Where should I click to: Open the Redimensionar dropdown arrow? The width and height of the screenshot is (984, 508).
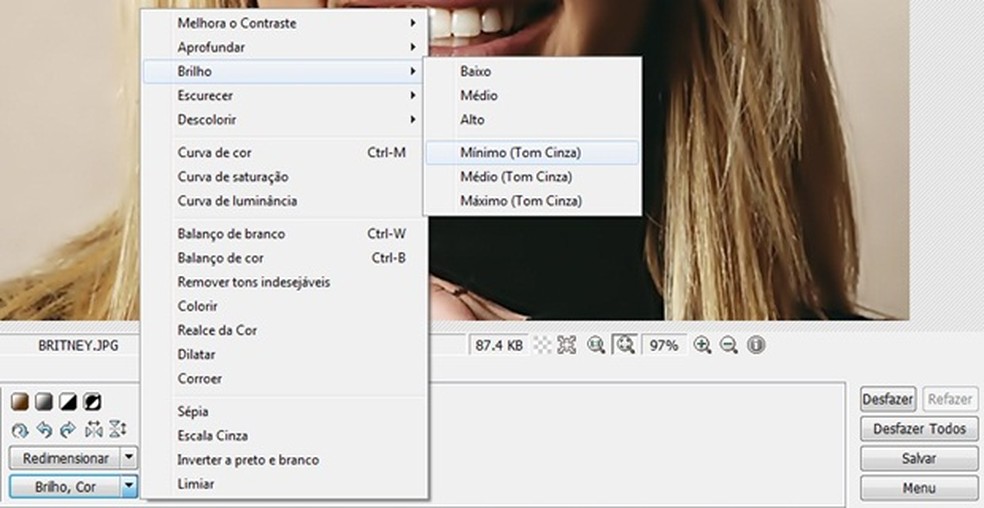click(128, 458)
